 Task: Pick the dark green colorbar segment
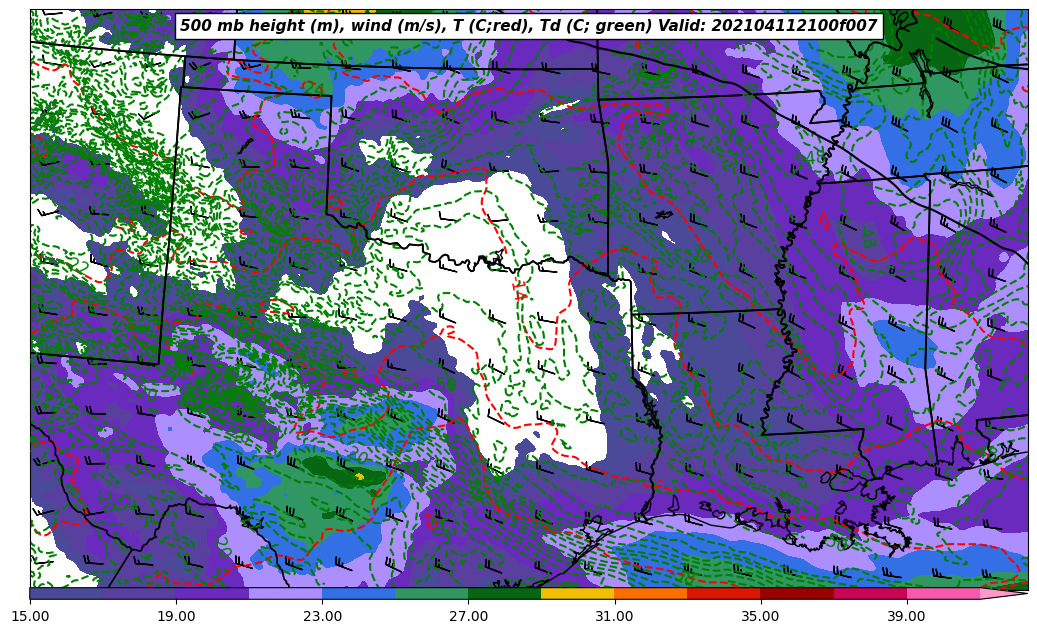tap(504, 593)
